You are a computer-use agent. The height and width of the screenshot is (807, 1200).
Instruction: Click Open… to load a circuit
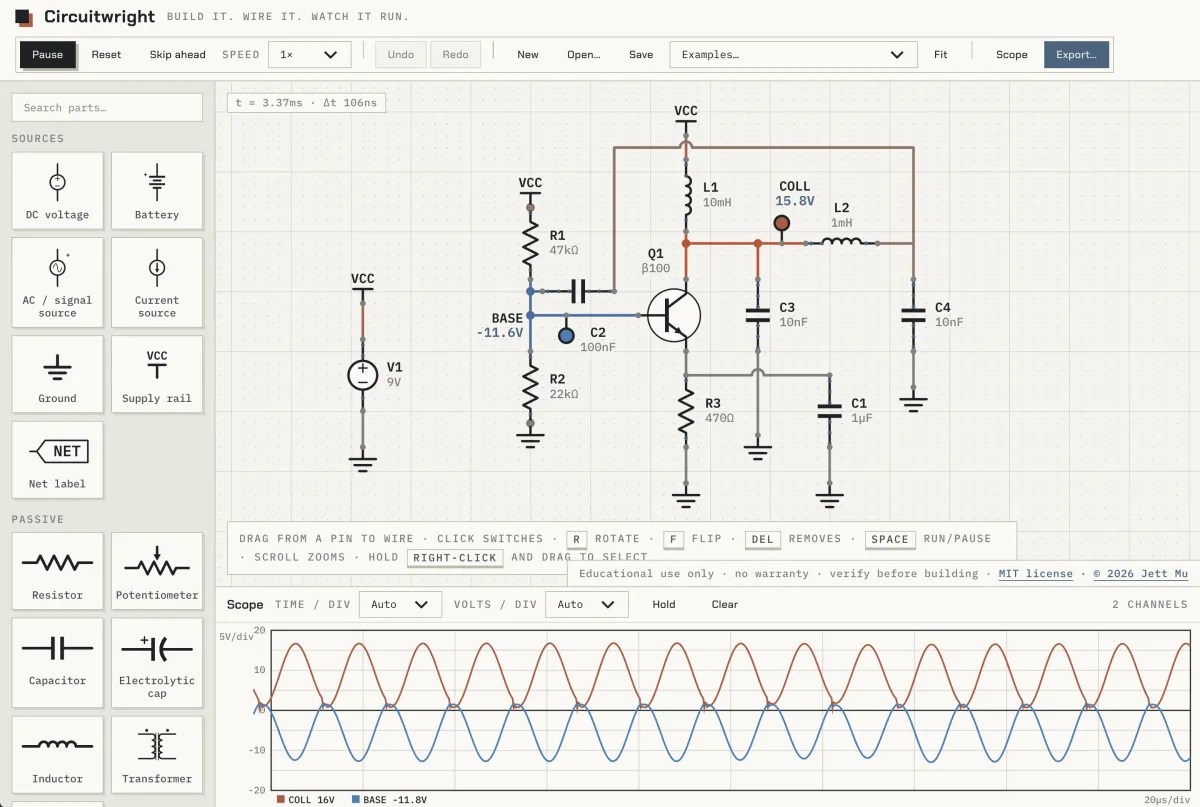[x=584, y=54]
